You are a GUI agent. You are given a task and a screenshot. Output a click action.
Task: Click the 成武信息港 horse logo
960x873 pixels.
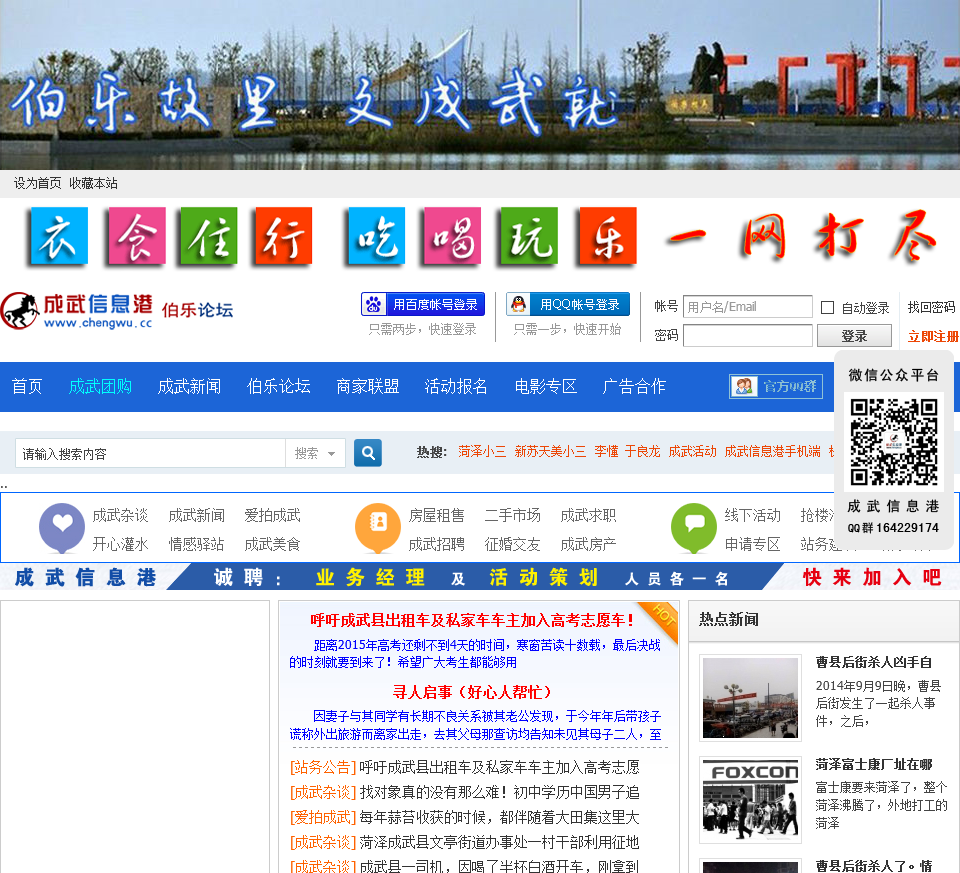click(x=77, y=310)
